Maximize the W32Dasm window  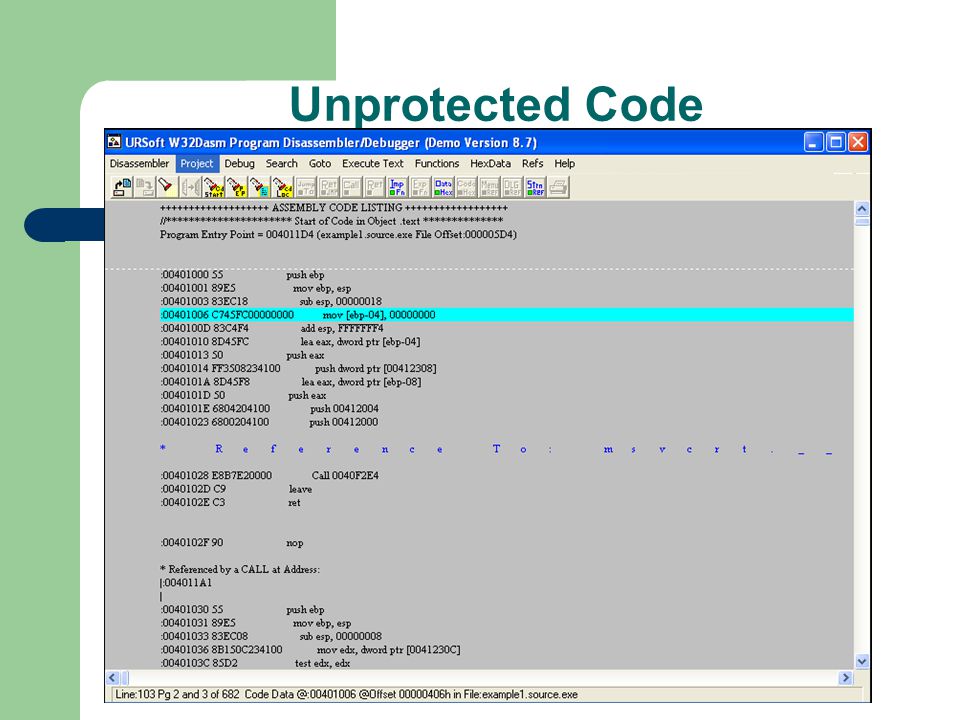click(836, 142)
